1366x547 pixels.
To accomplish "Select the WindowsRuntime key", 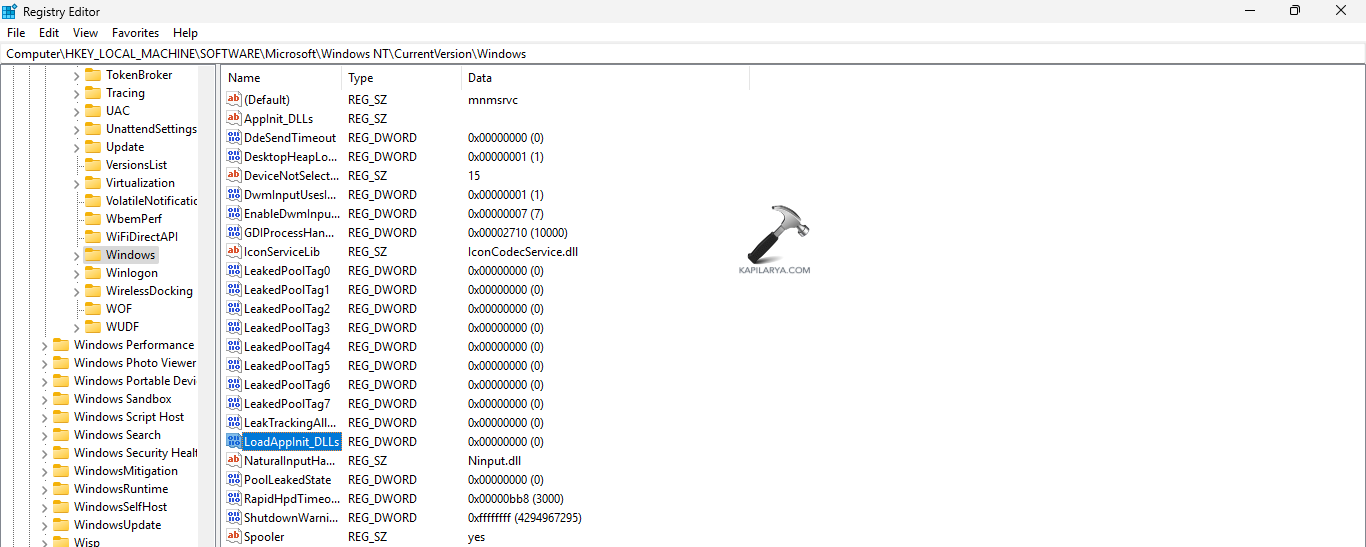I will point(121,489).
